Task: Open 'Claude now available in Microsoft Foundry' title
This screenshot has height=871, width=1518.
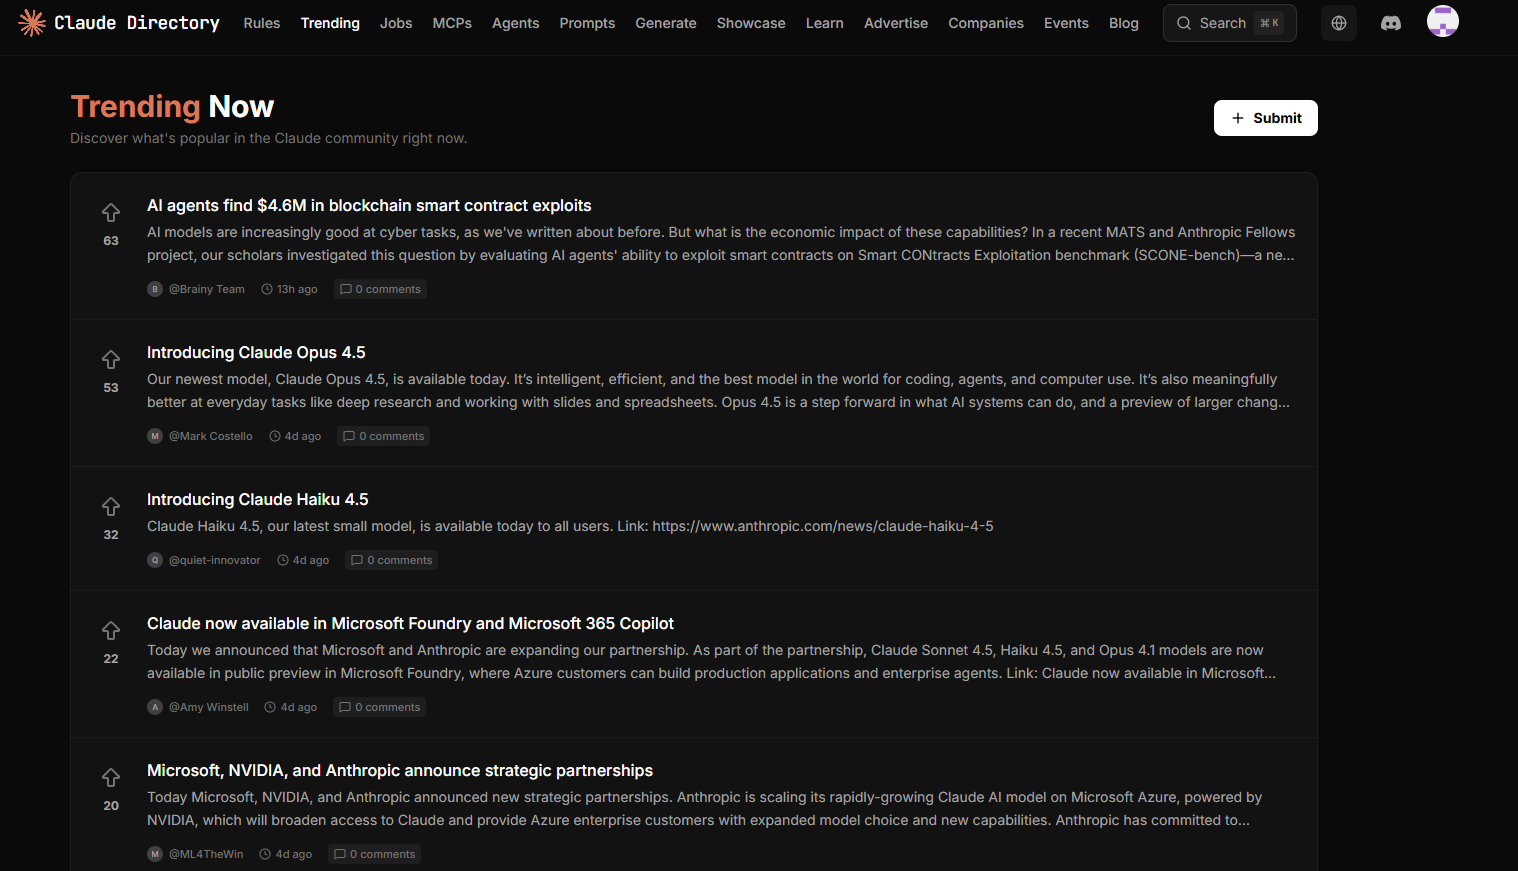Action: 410,623
